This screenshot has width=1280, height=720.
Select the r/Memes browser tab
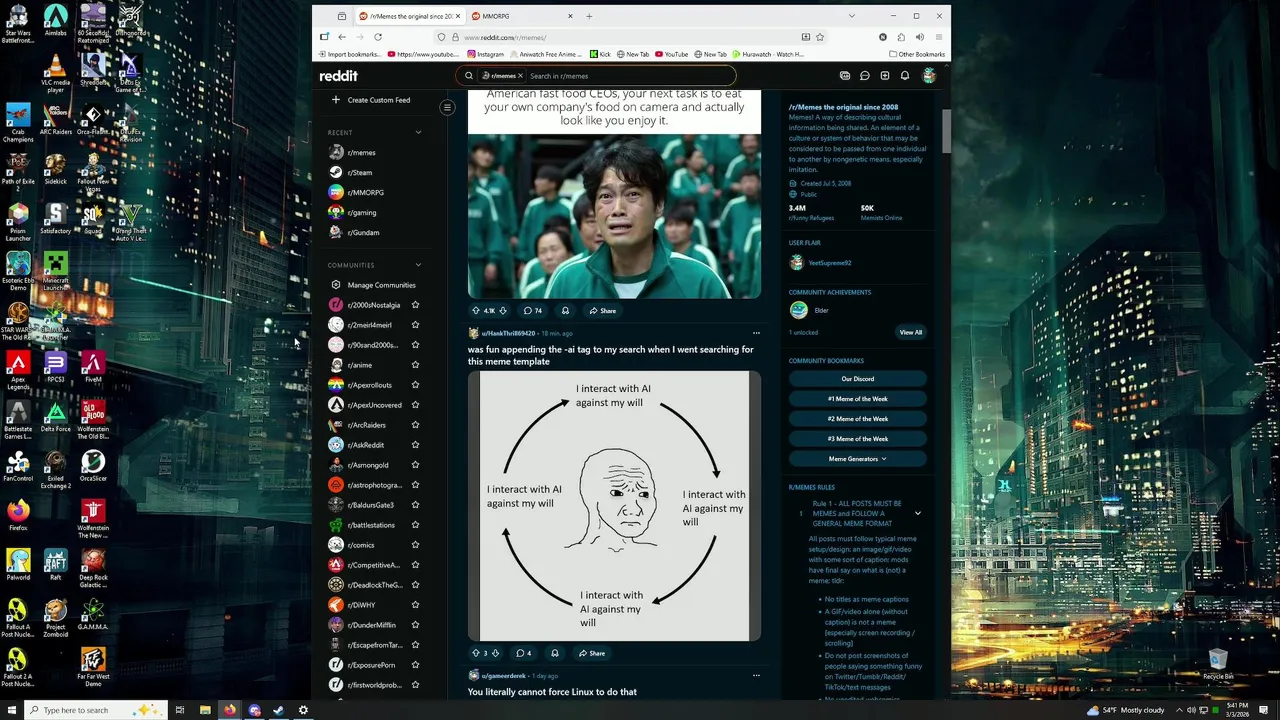pos(408,16)
